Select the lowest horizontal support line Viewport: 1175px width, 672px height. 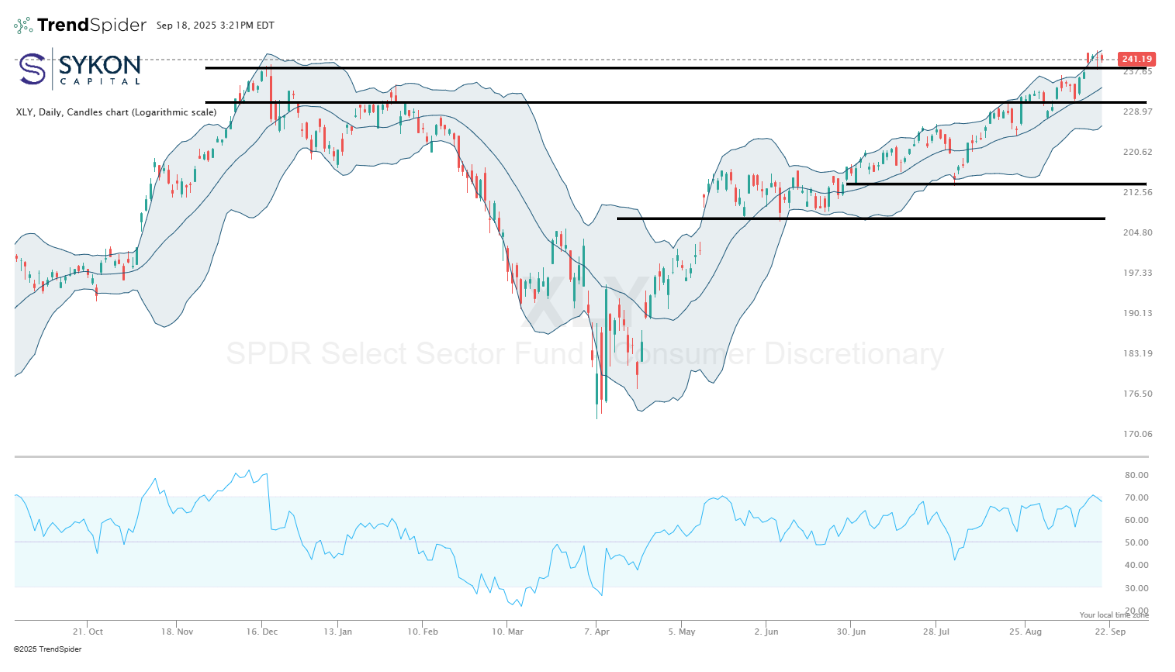coord(860,218)
